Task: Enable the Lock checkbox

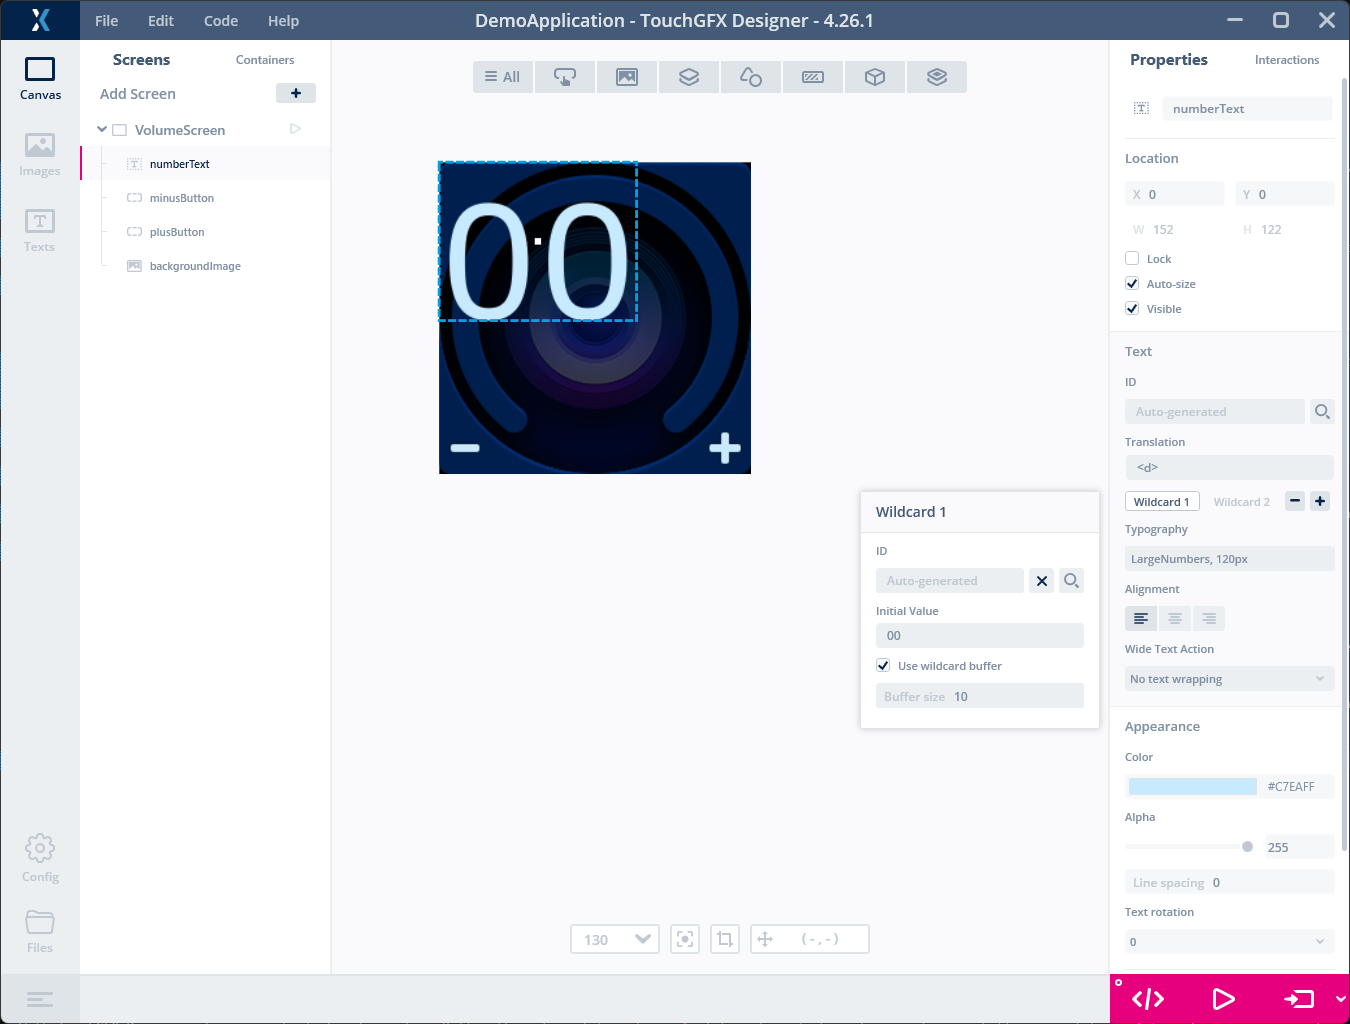Action: point(1132,258)
